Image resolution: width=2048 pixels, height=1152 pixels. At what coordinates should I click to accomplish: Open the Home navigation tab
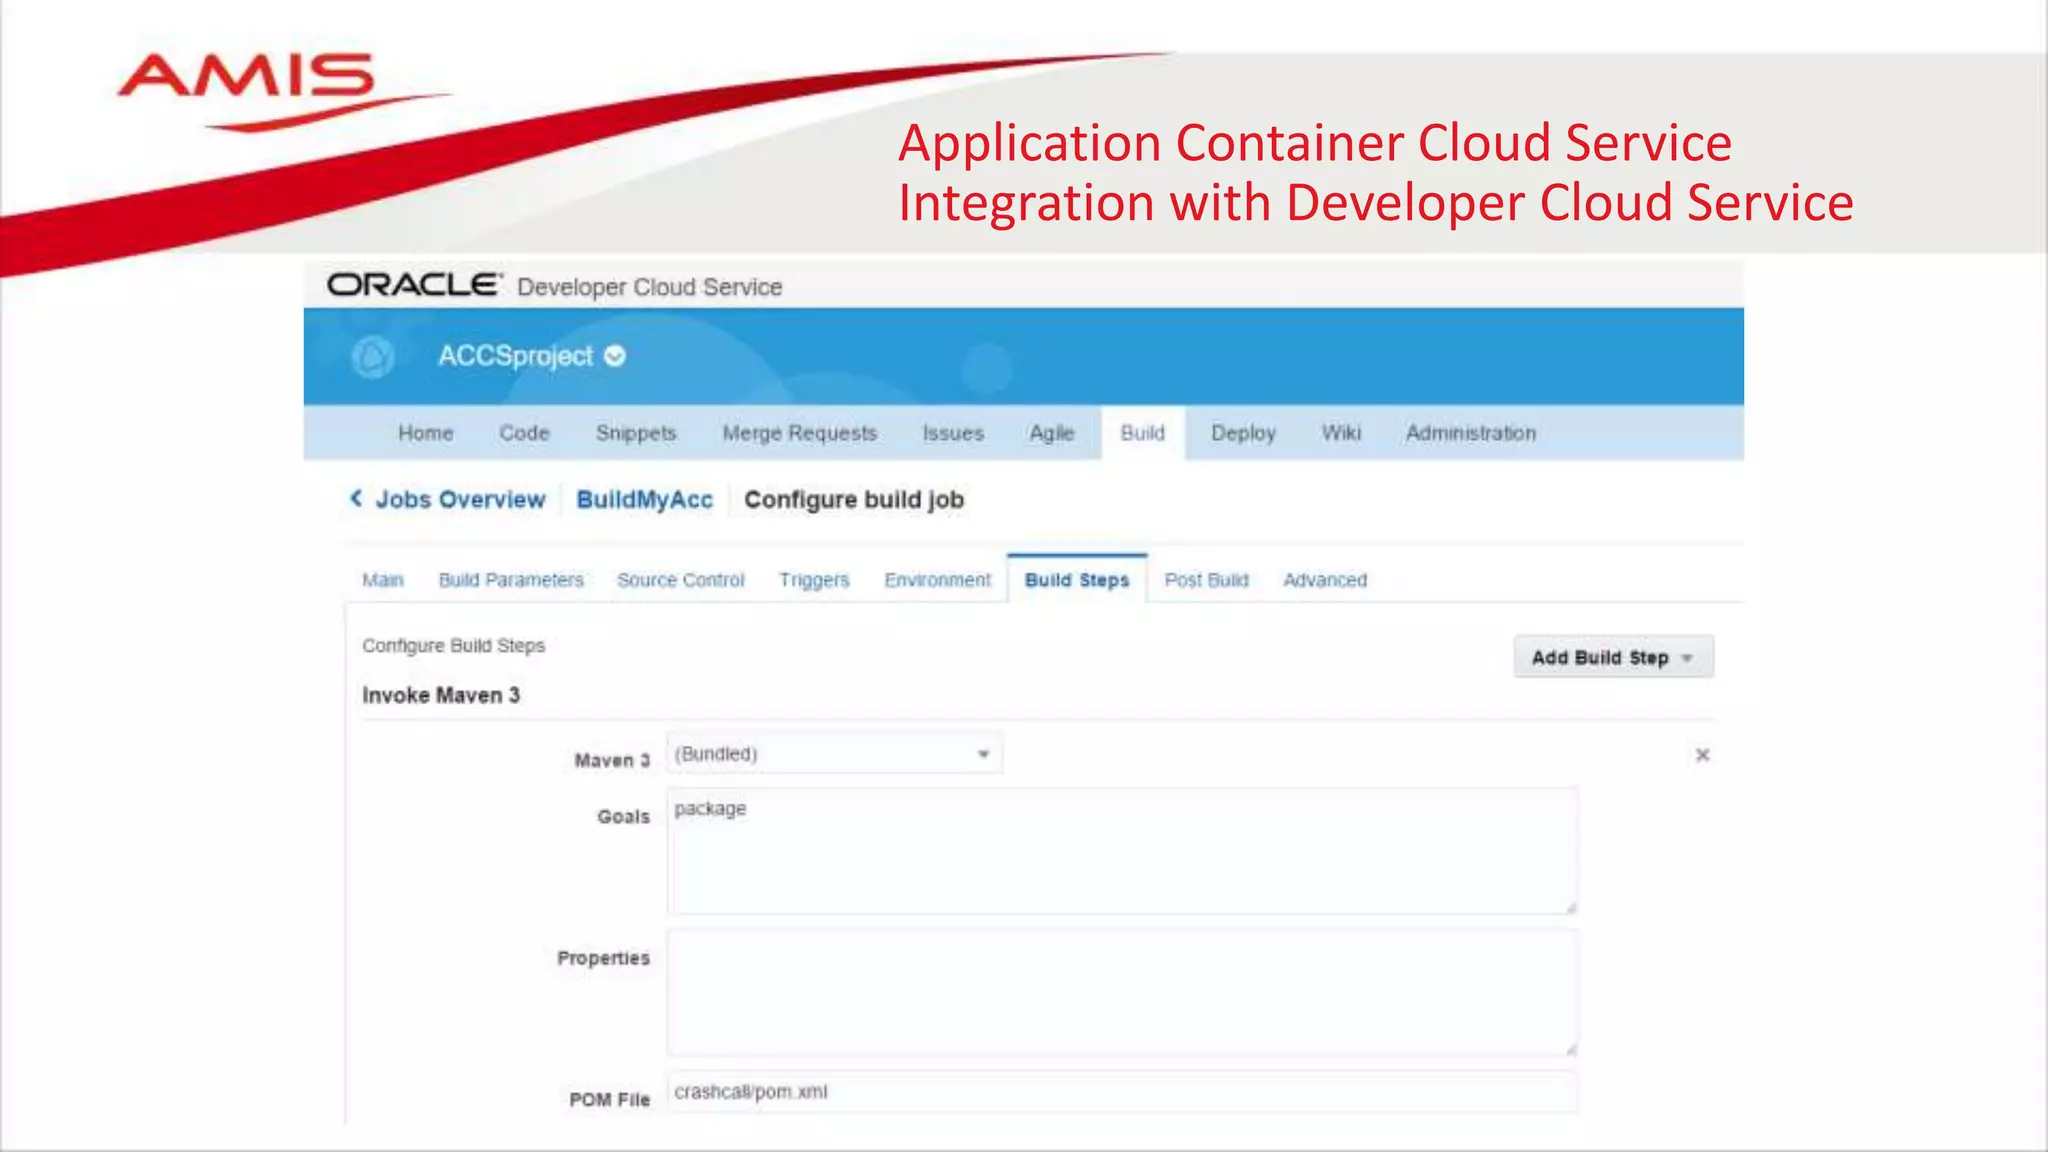pos(426,433)
